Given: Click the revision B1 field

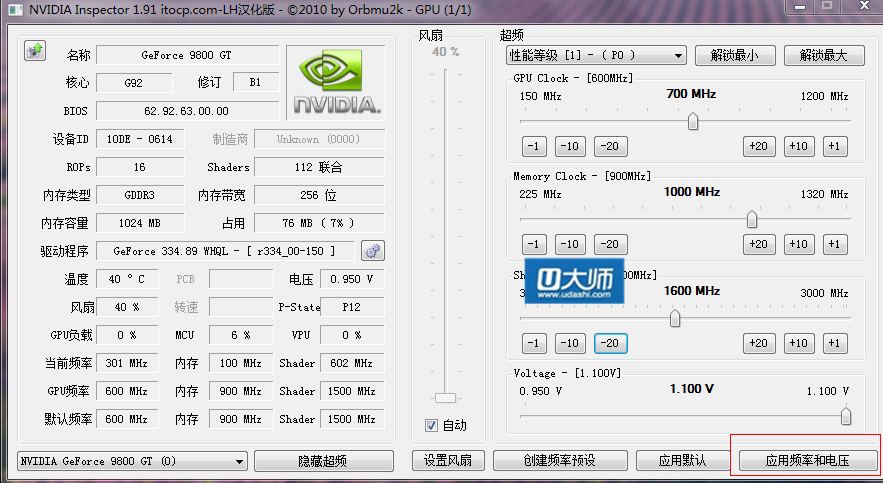Looking at the screenshot, I should (x=256, y=83).
